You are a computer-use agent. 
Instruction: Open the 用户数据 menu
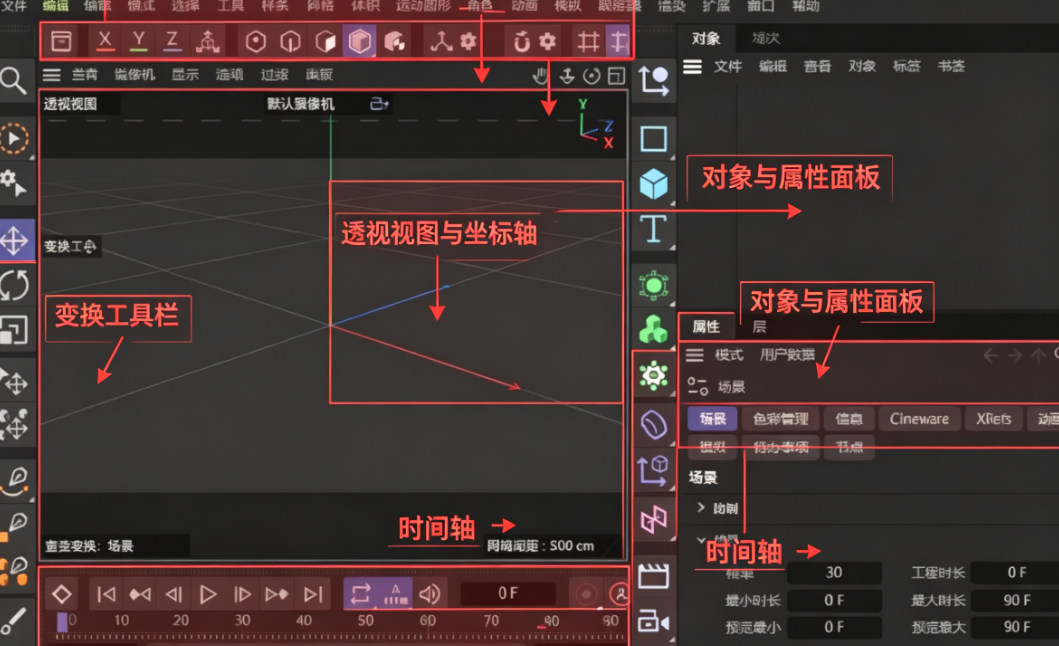[787, 355]
